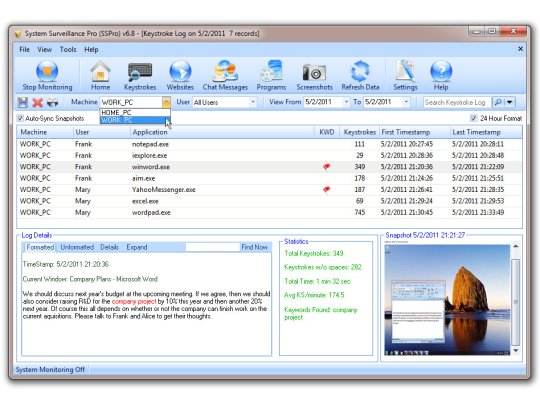Screen dimensions: 540x405
Task: Click the keyword flag in YahooMessenger.exe row
Action: (x=326, y=189)
